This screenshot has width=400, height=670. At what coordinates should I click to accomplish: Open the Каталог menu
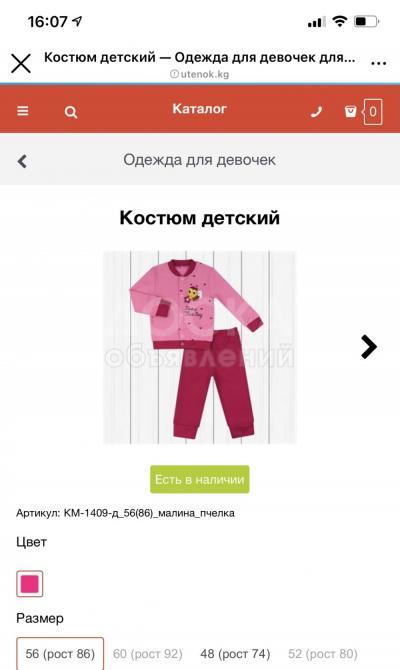click(199, 109)
